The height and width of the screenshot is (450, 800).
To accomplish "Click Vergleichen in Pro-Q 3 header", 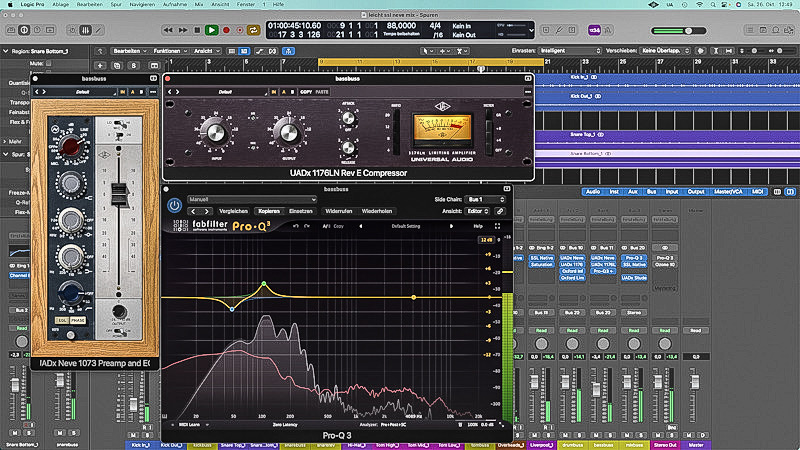I will click(233, 211).
